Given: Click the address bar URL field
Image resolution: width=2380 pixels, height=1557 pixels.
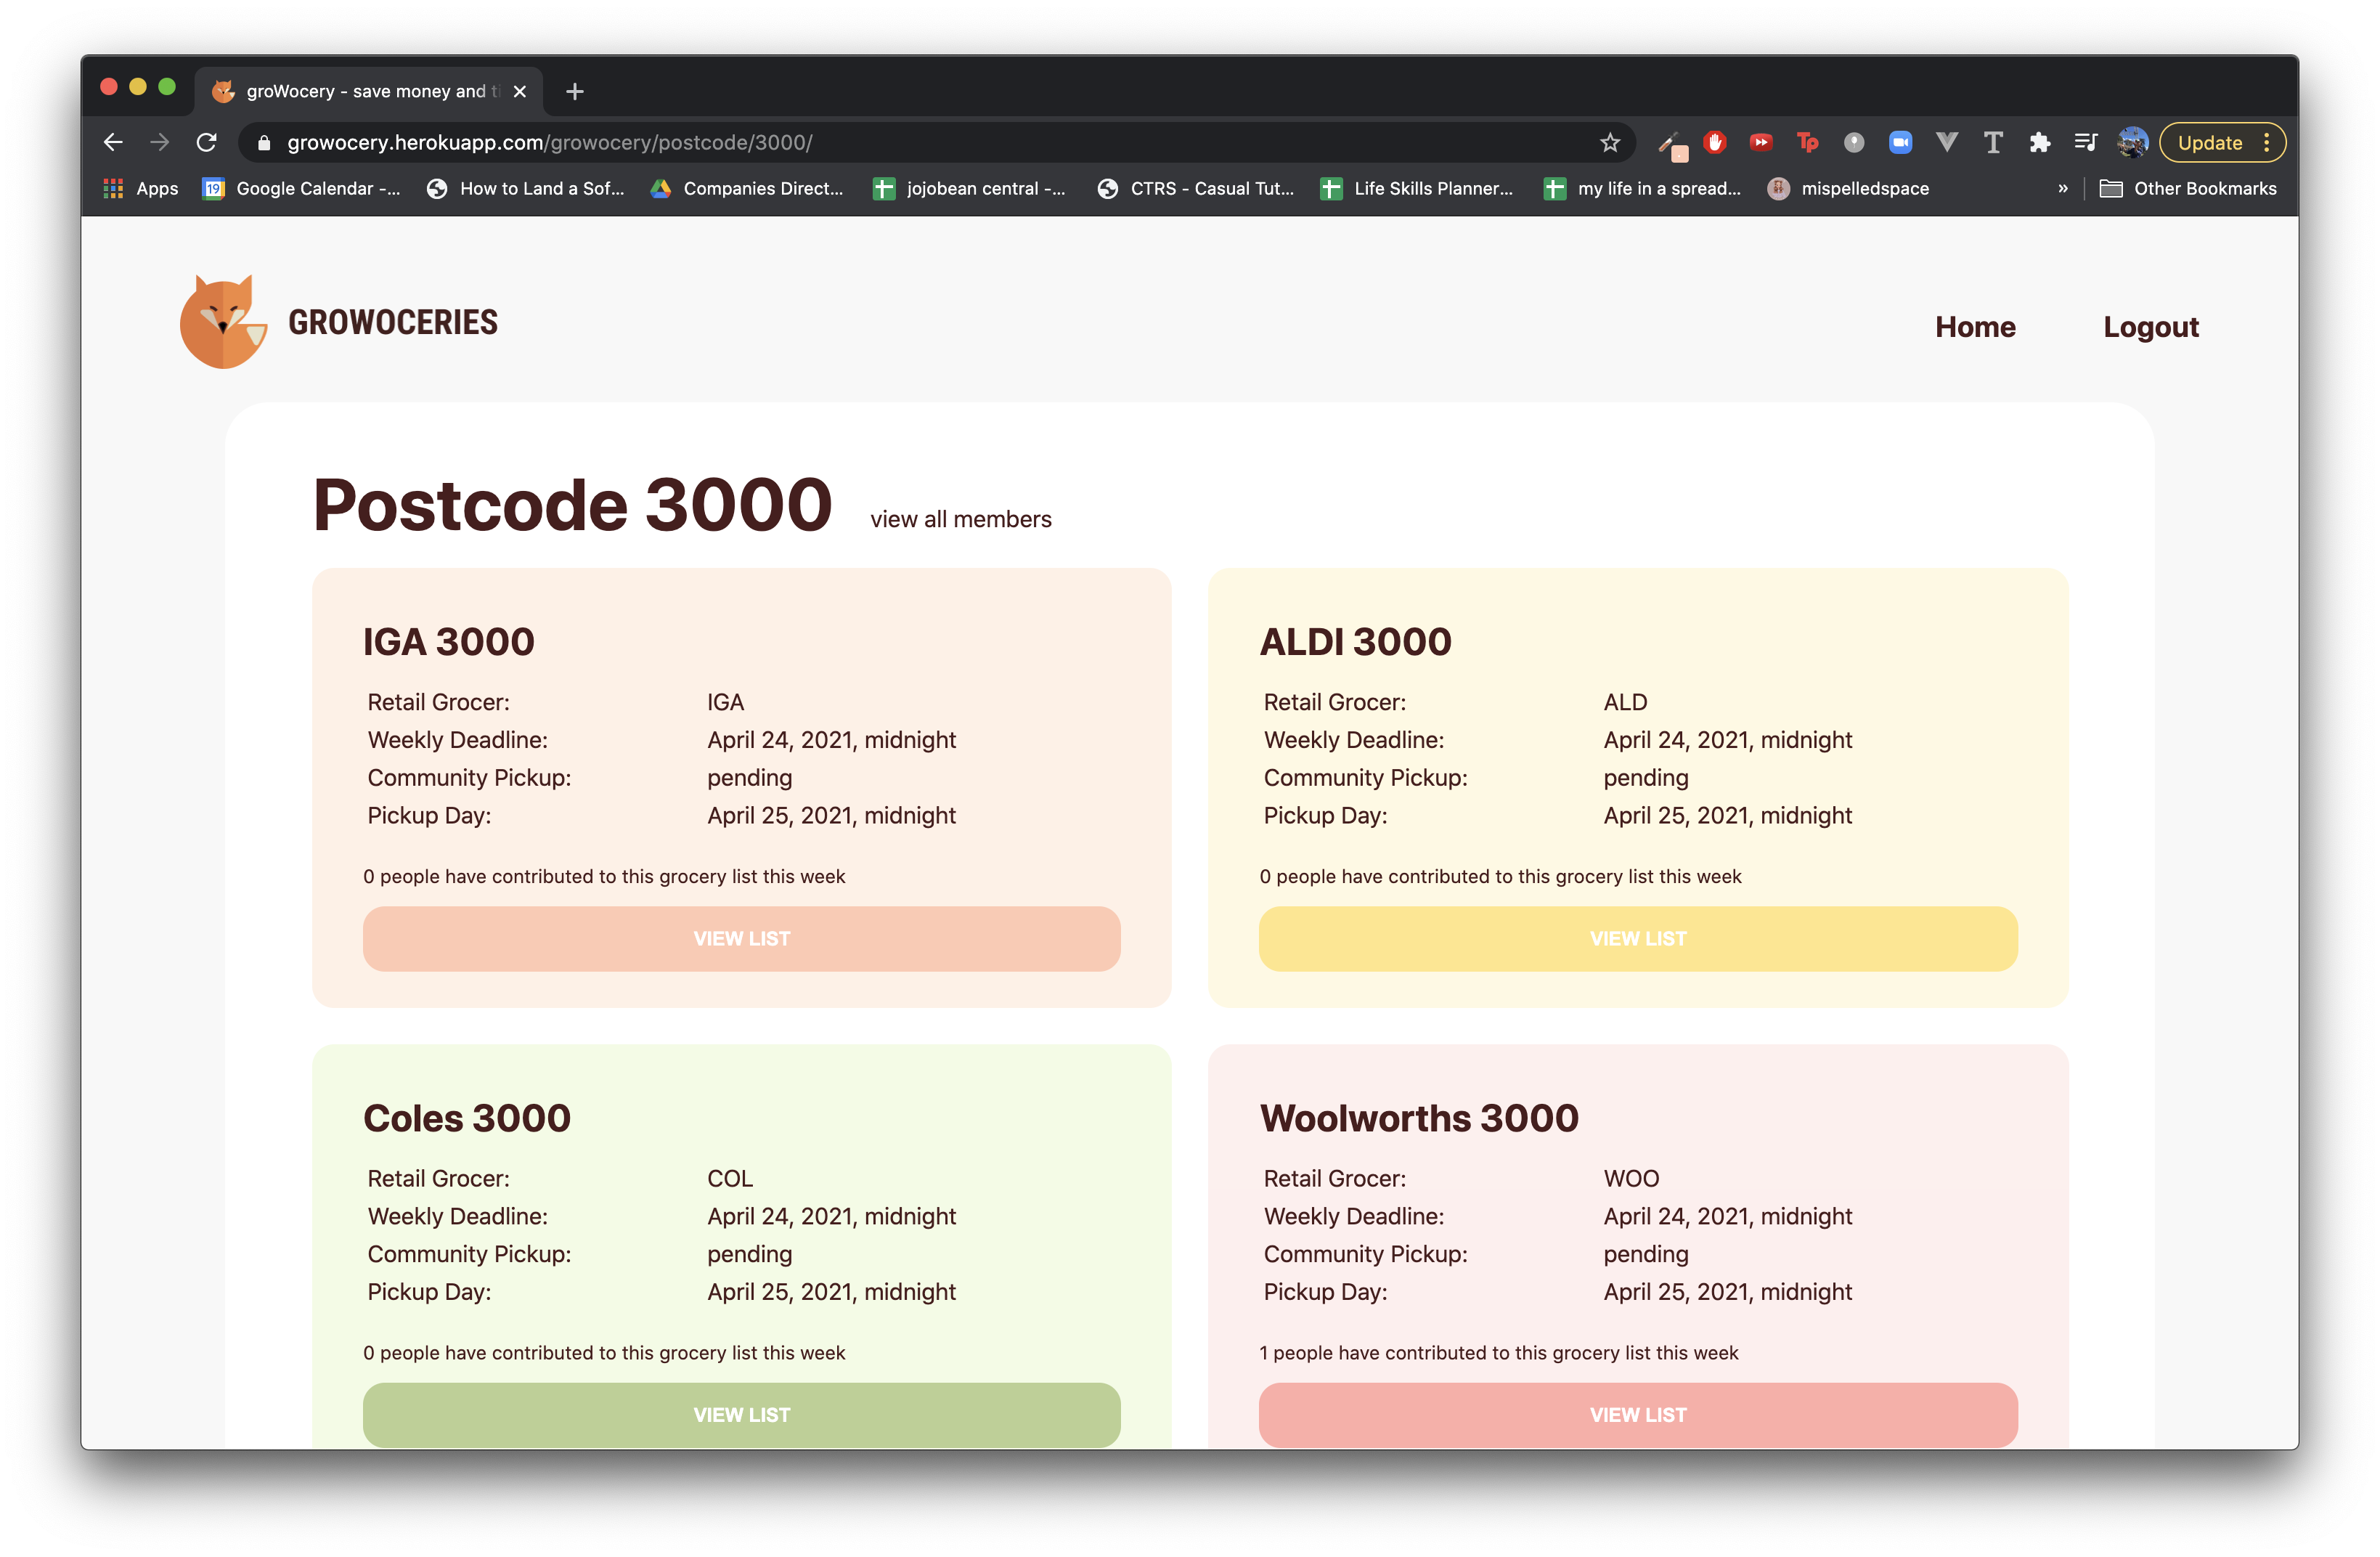Looking at the screenshot, I should tap(900, 143).
